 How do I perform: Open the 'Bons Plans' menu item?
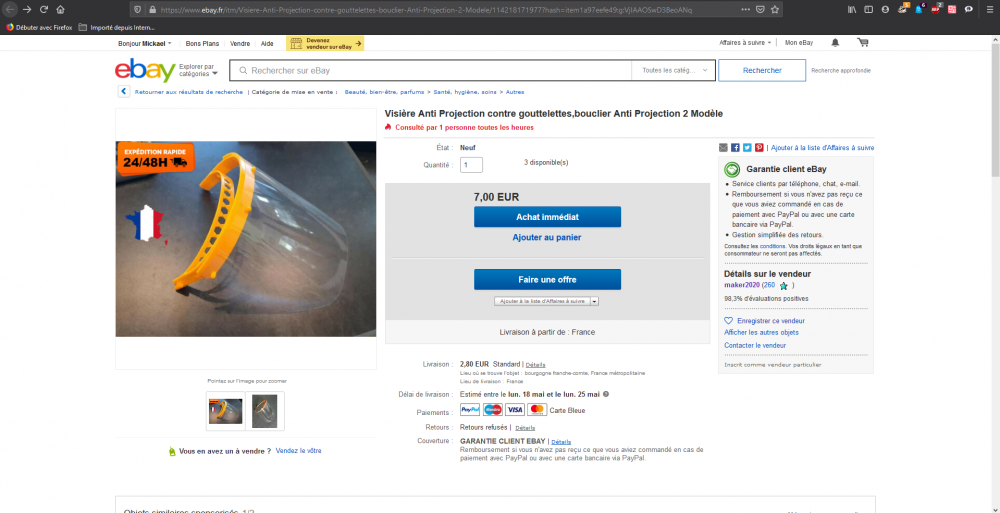pyautogui.click(x=202, y=44)
